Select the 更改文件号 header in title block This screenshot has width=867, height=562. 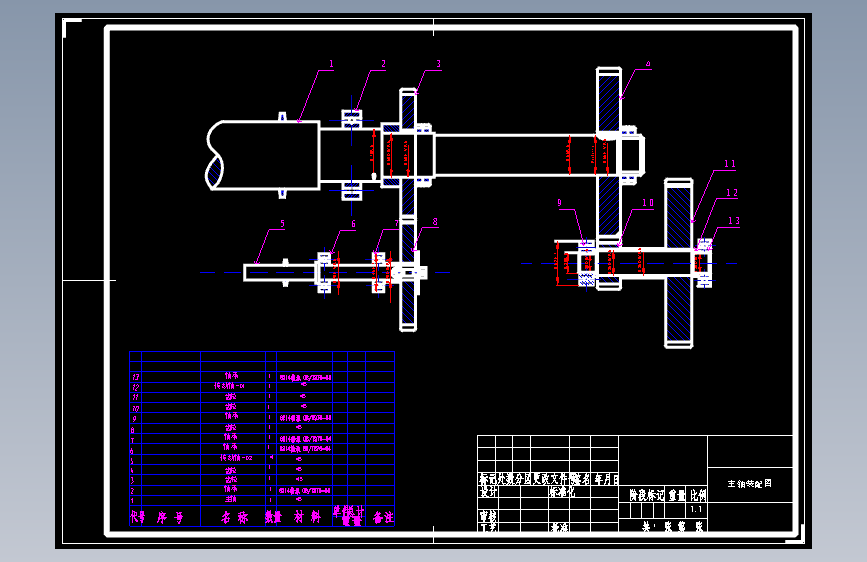click(555, 479)
